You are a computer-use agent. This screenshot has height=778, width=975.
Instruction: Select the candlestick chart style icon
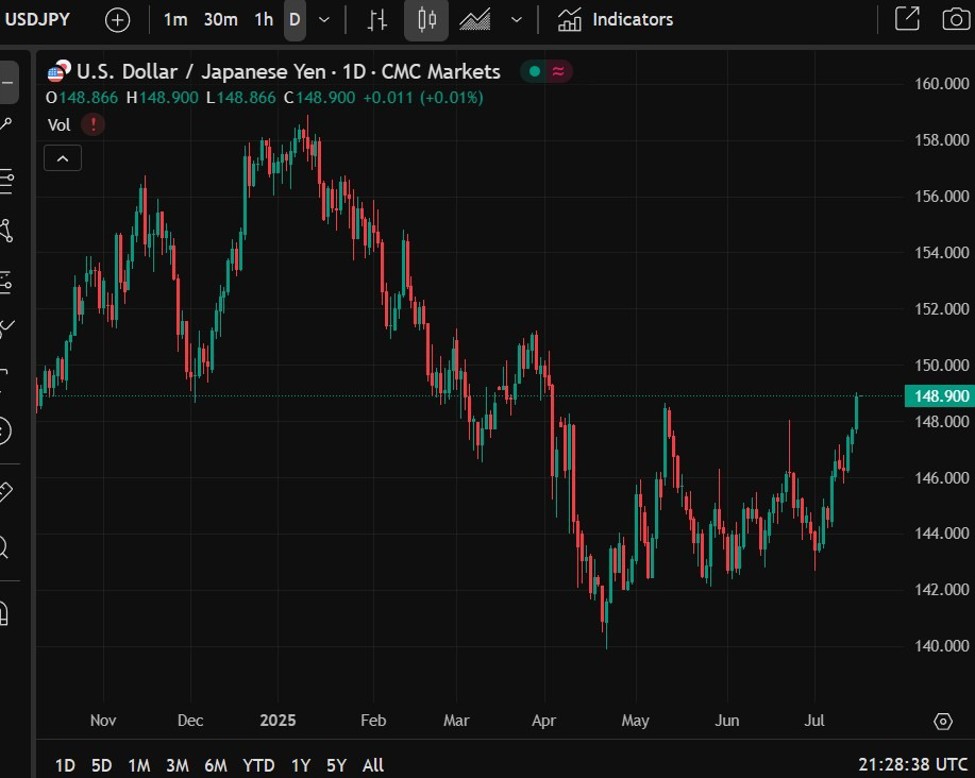pos(426,20)
